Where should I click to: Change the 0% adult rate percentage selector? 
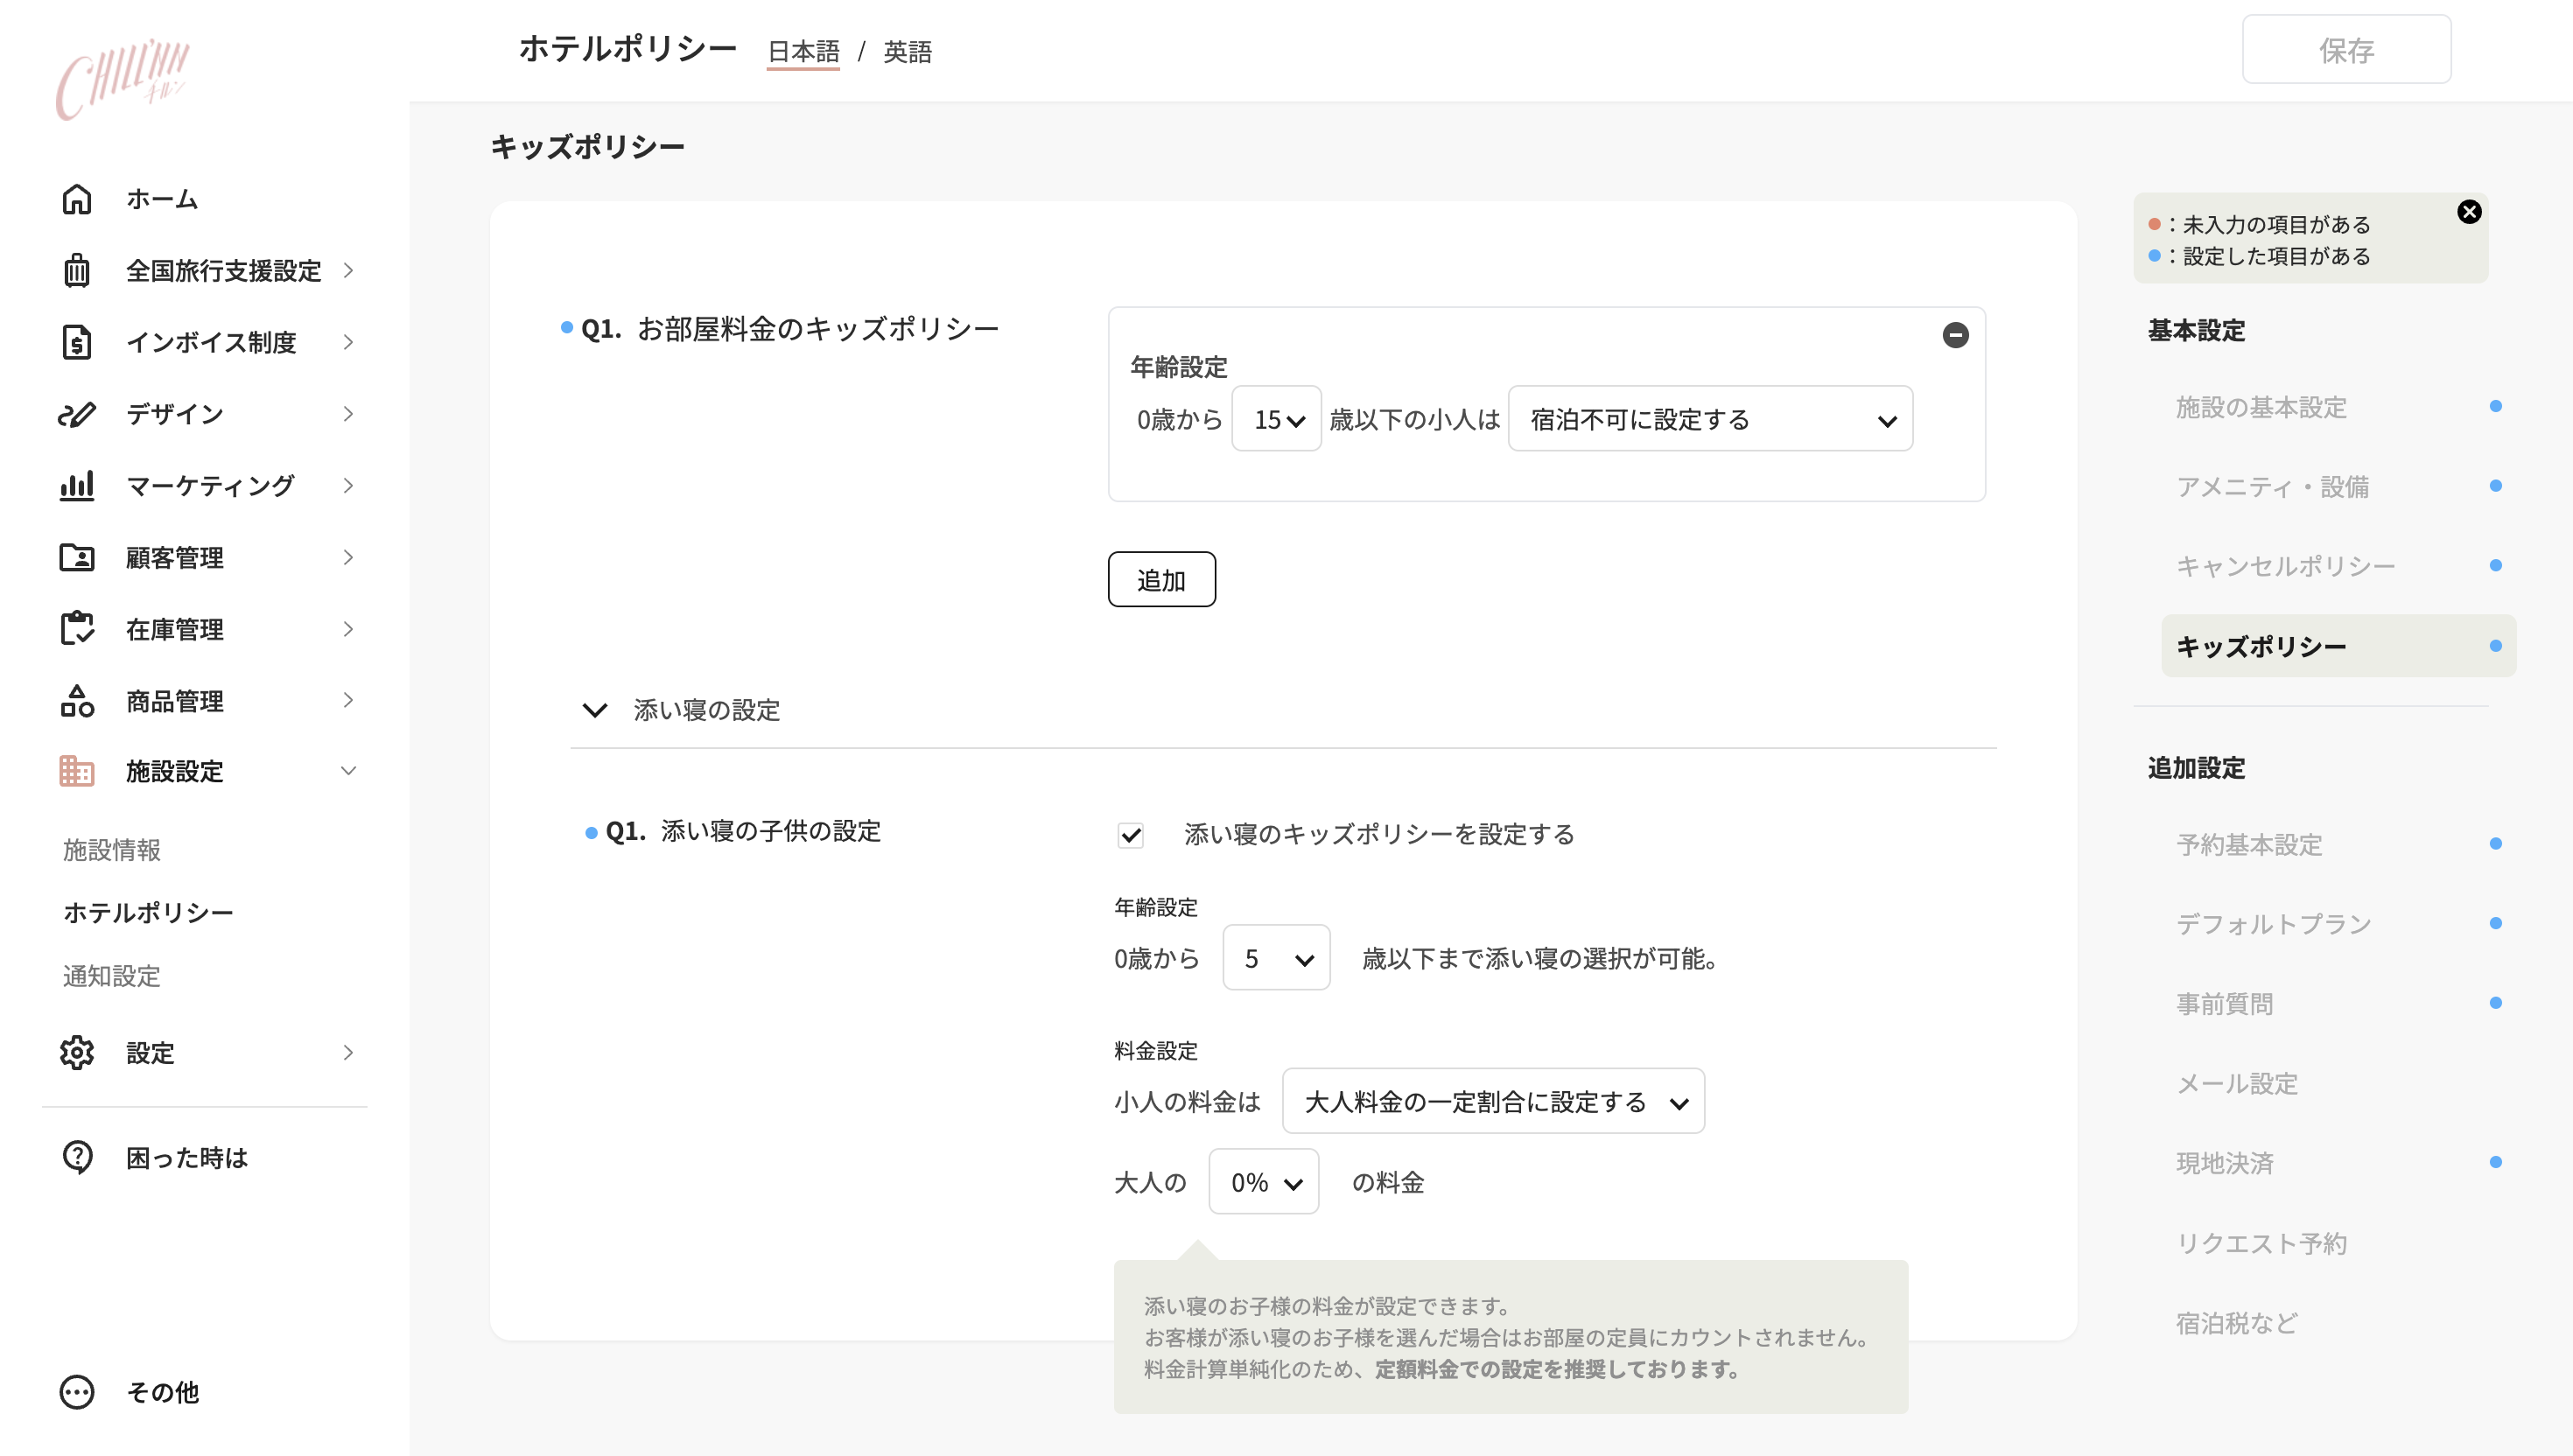coord(1263,1182)
